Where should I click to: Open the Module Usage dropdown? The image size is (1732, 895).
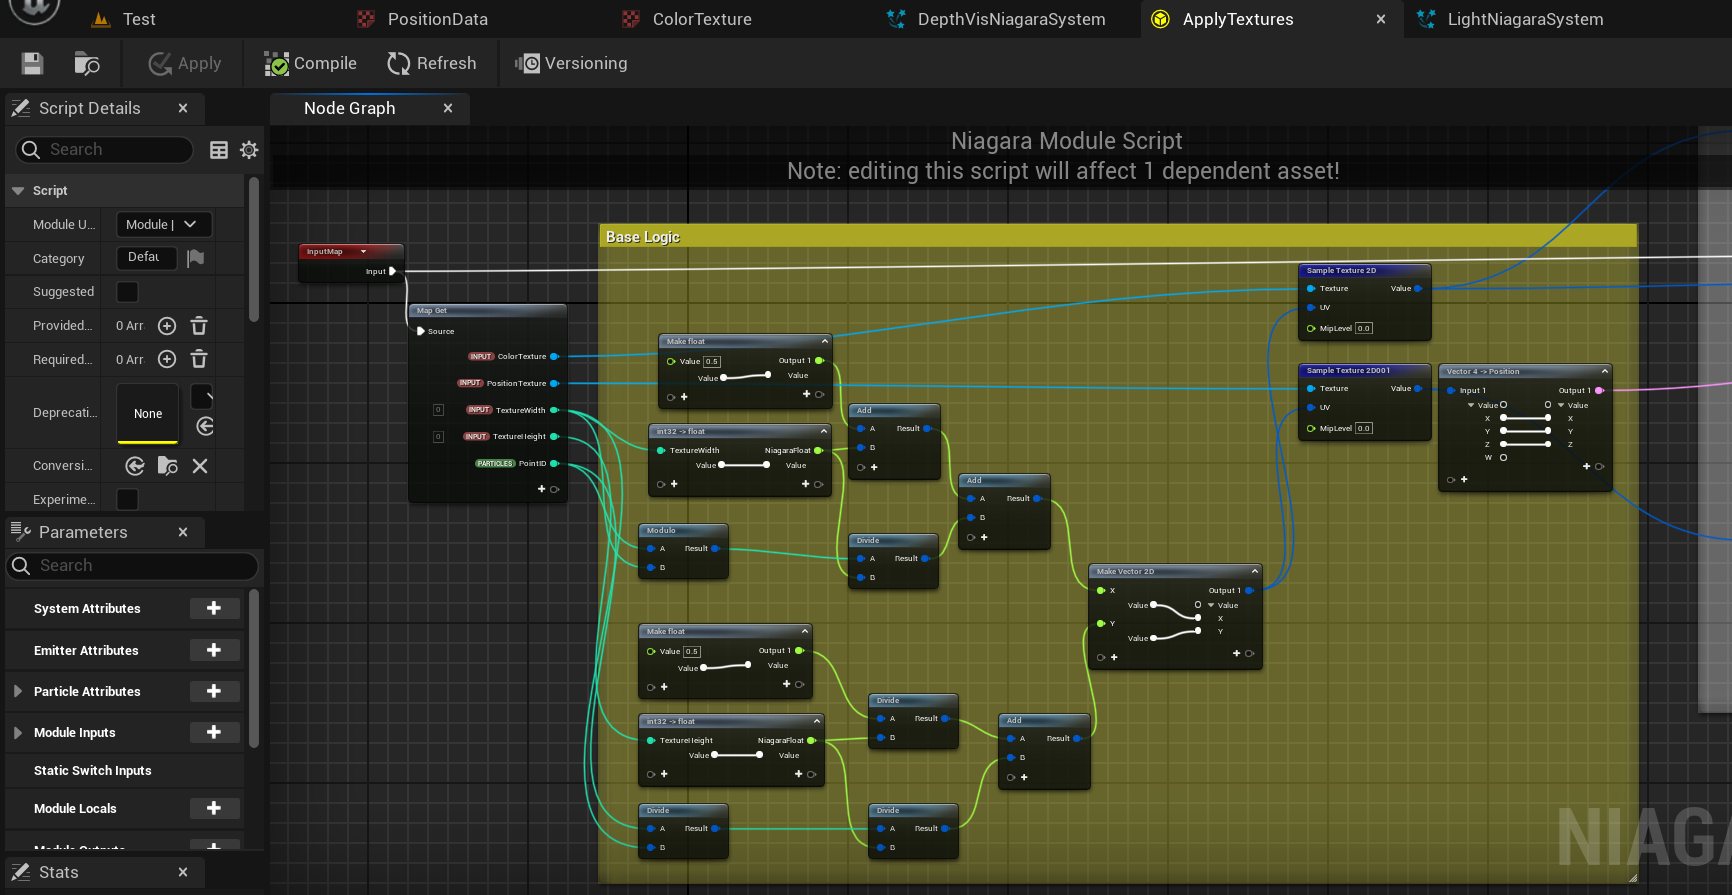click(x=164, y=225)
